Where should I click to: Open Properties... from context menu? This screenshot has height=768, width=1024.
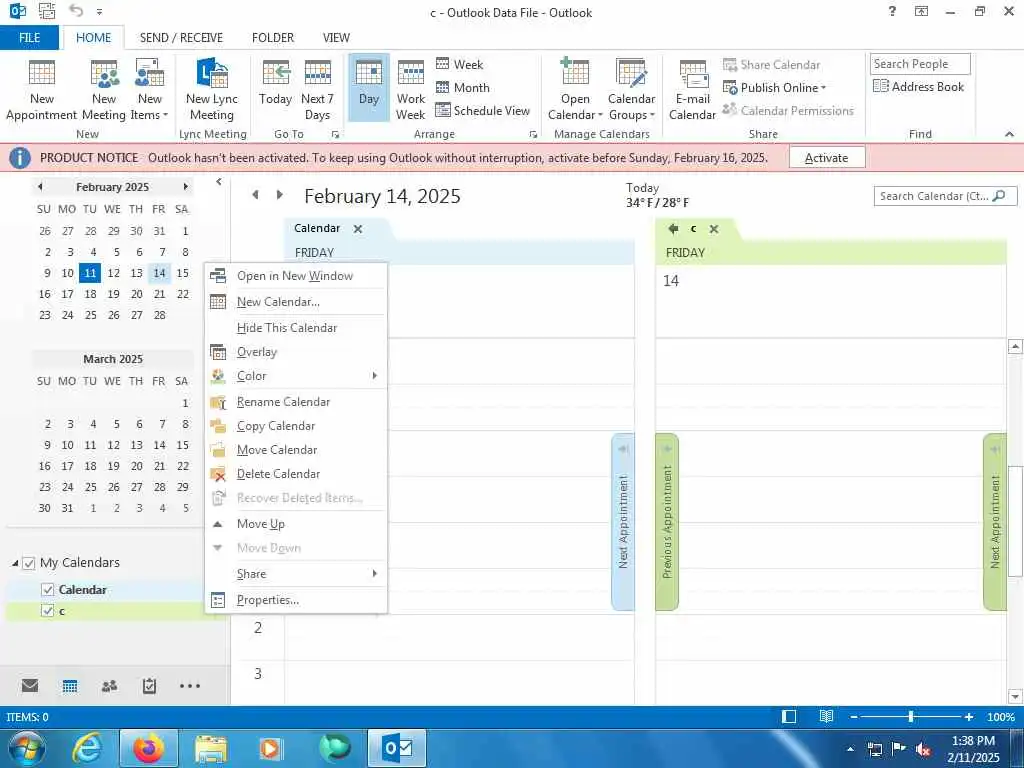pyautogui.click(x=296, y=600)
